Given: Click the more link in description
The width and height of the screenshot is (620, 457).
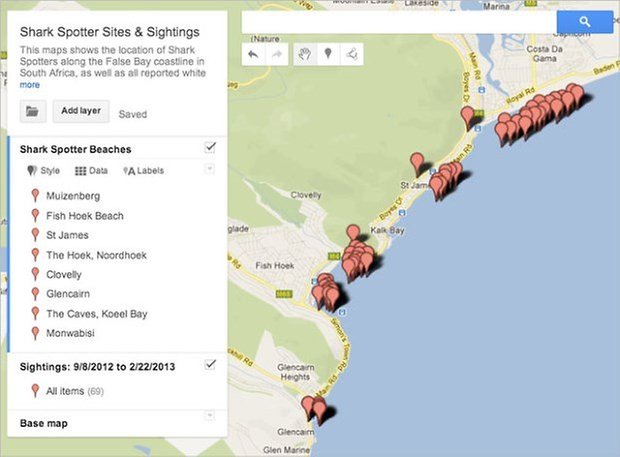Looking at the screenshot, I should (30, 85).
